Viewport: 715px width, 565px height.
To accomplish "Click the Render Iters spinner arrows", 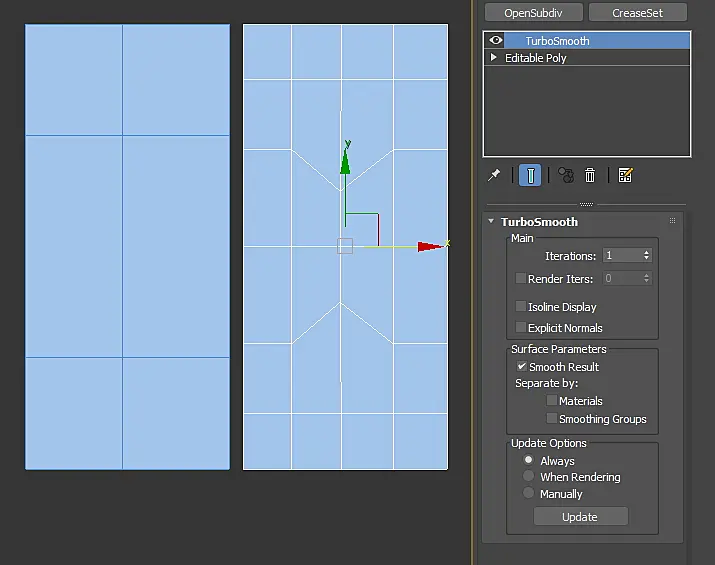I will 647,278.
